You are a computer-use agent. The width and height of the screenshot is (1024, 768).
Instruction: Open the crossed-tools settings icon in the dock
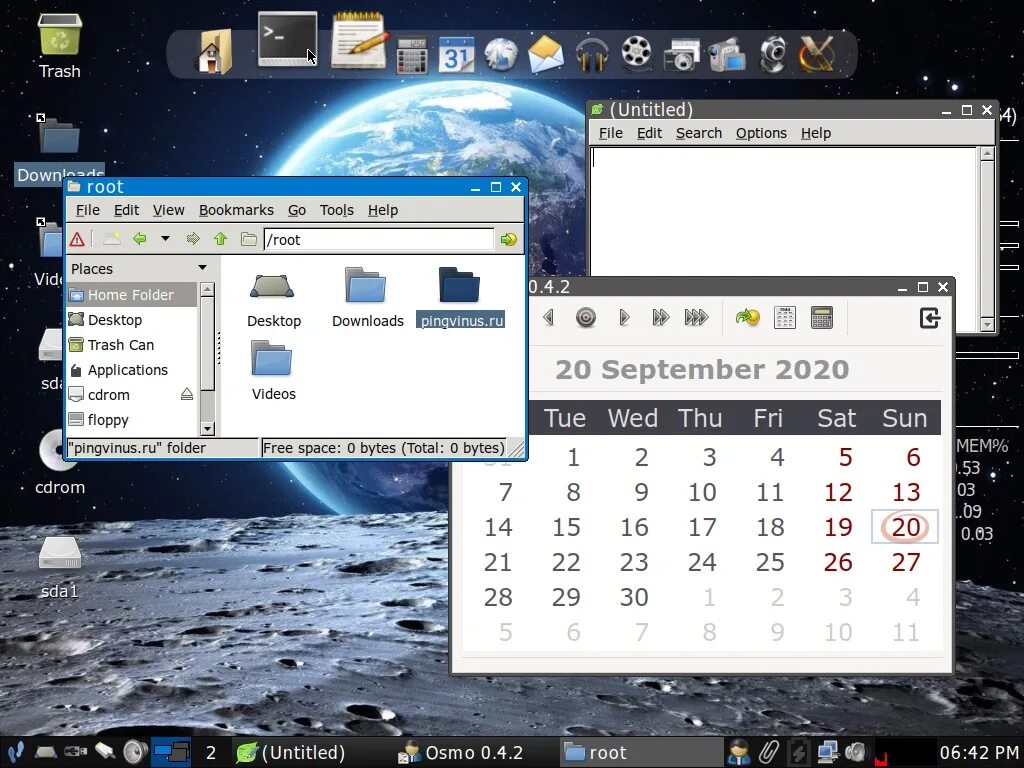point(816,54)
